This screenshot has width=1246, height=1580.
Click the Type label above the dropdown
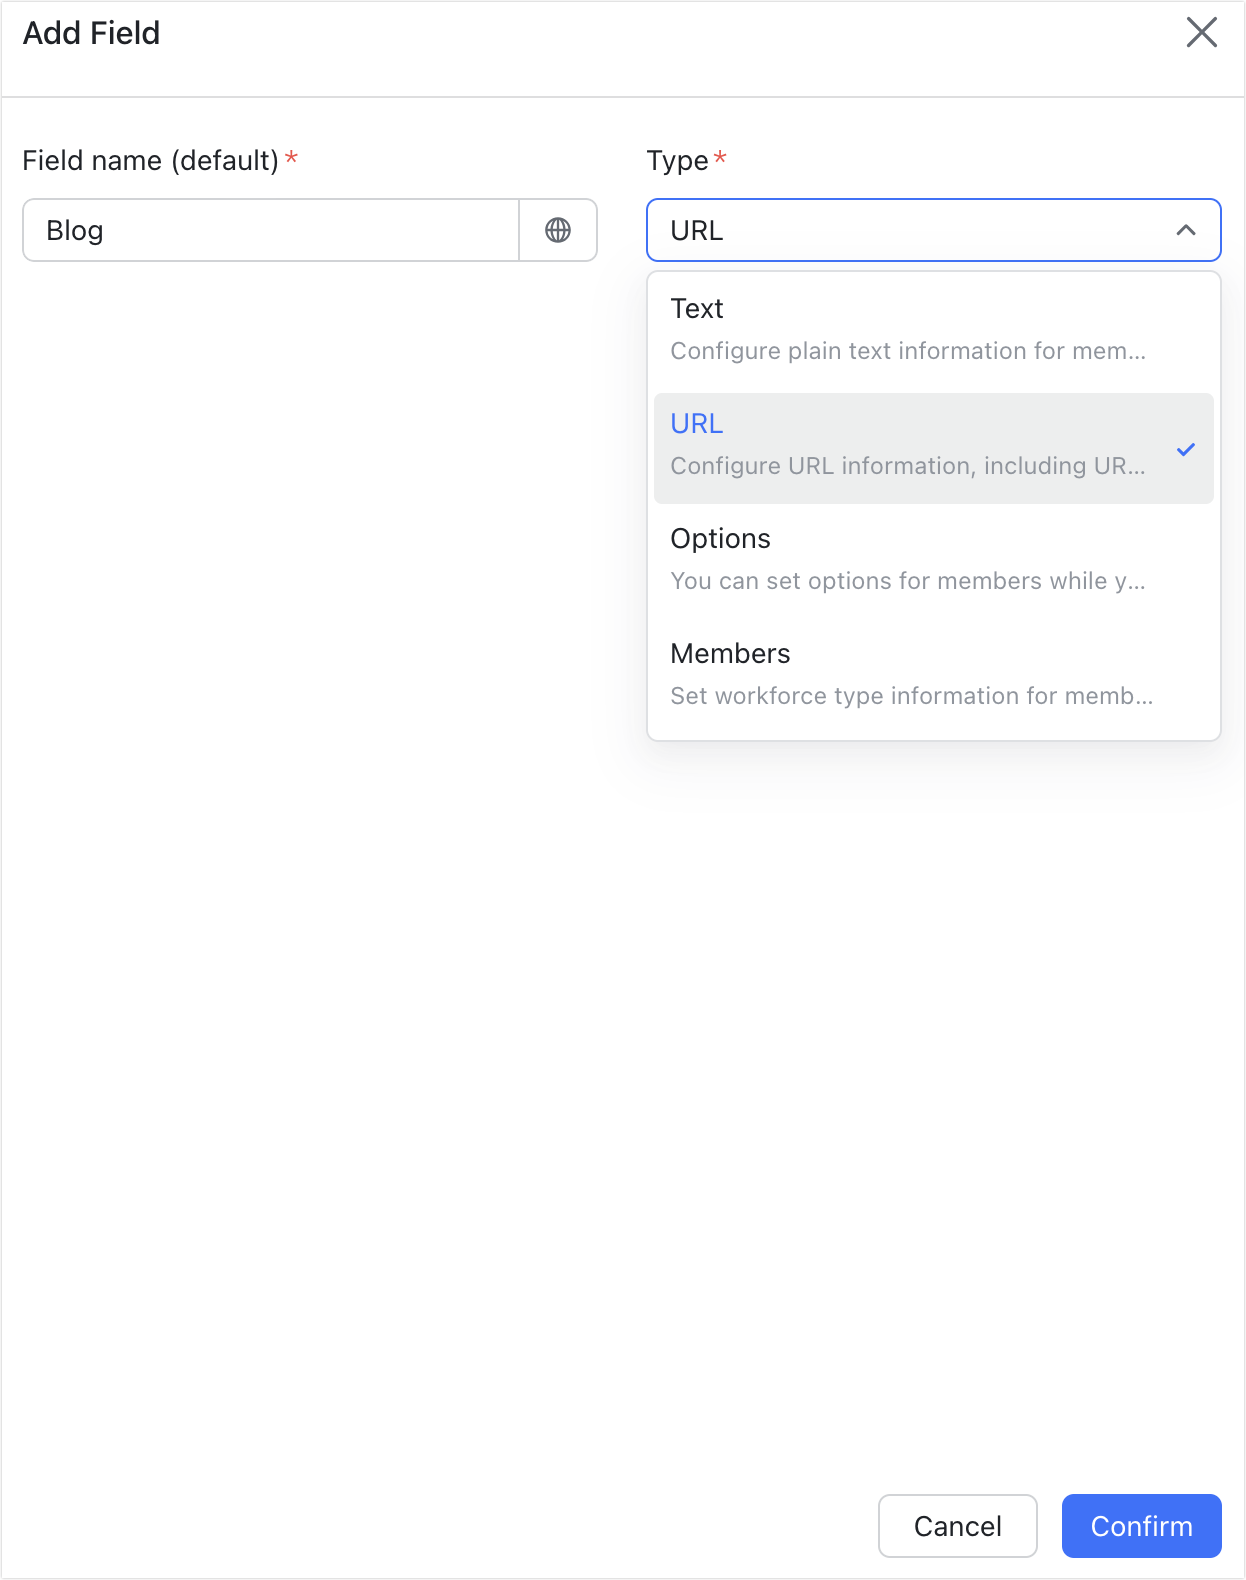677,160
